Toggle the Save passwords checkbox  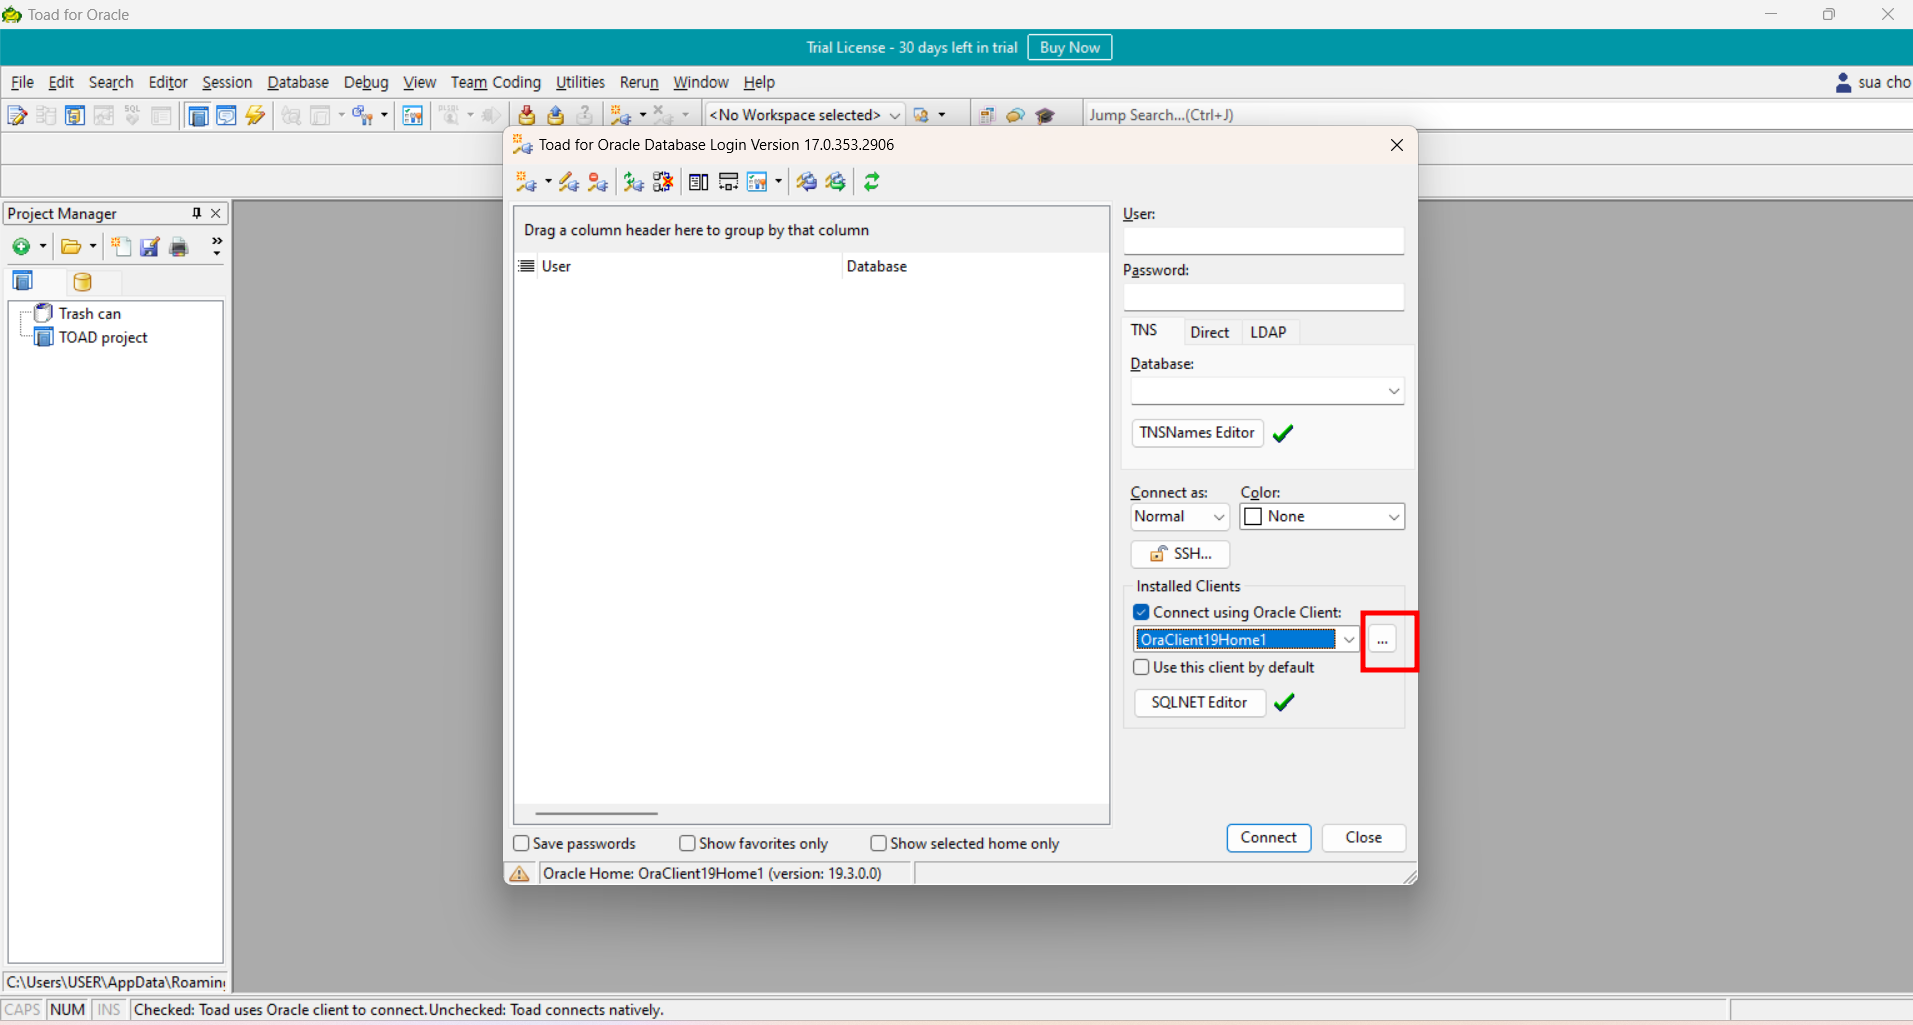coord(521,843)
